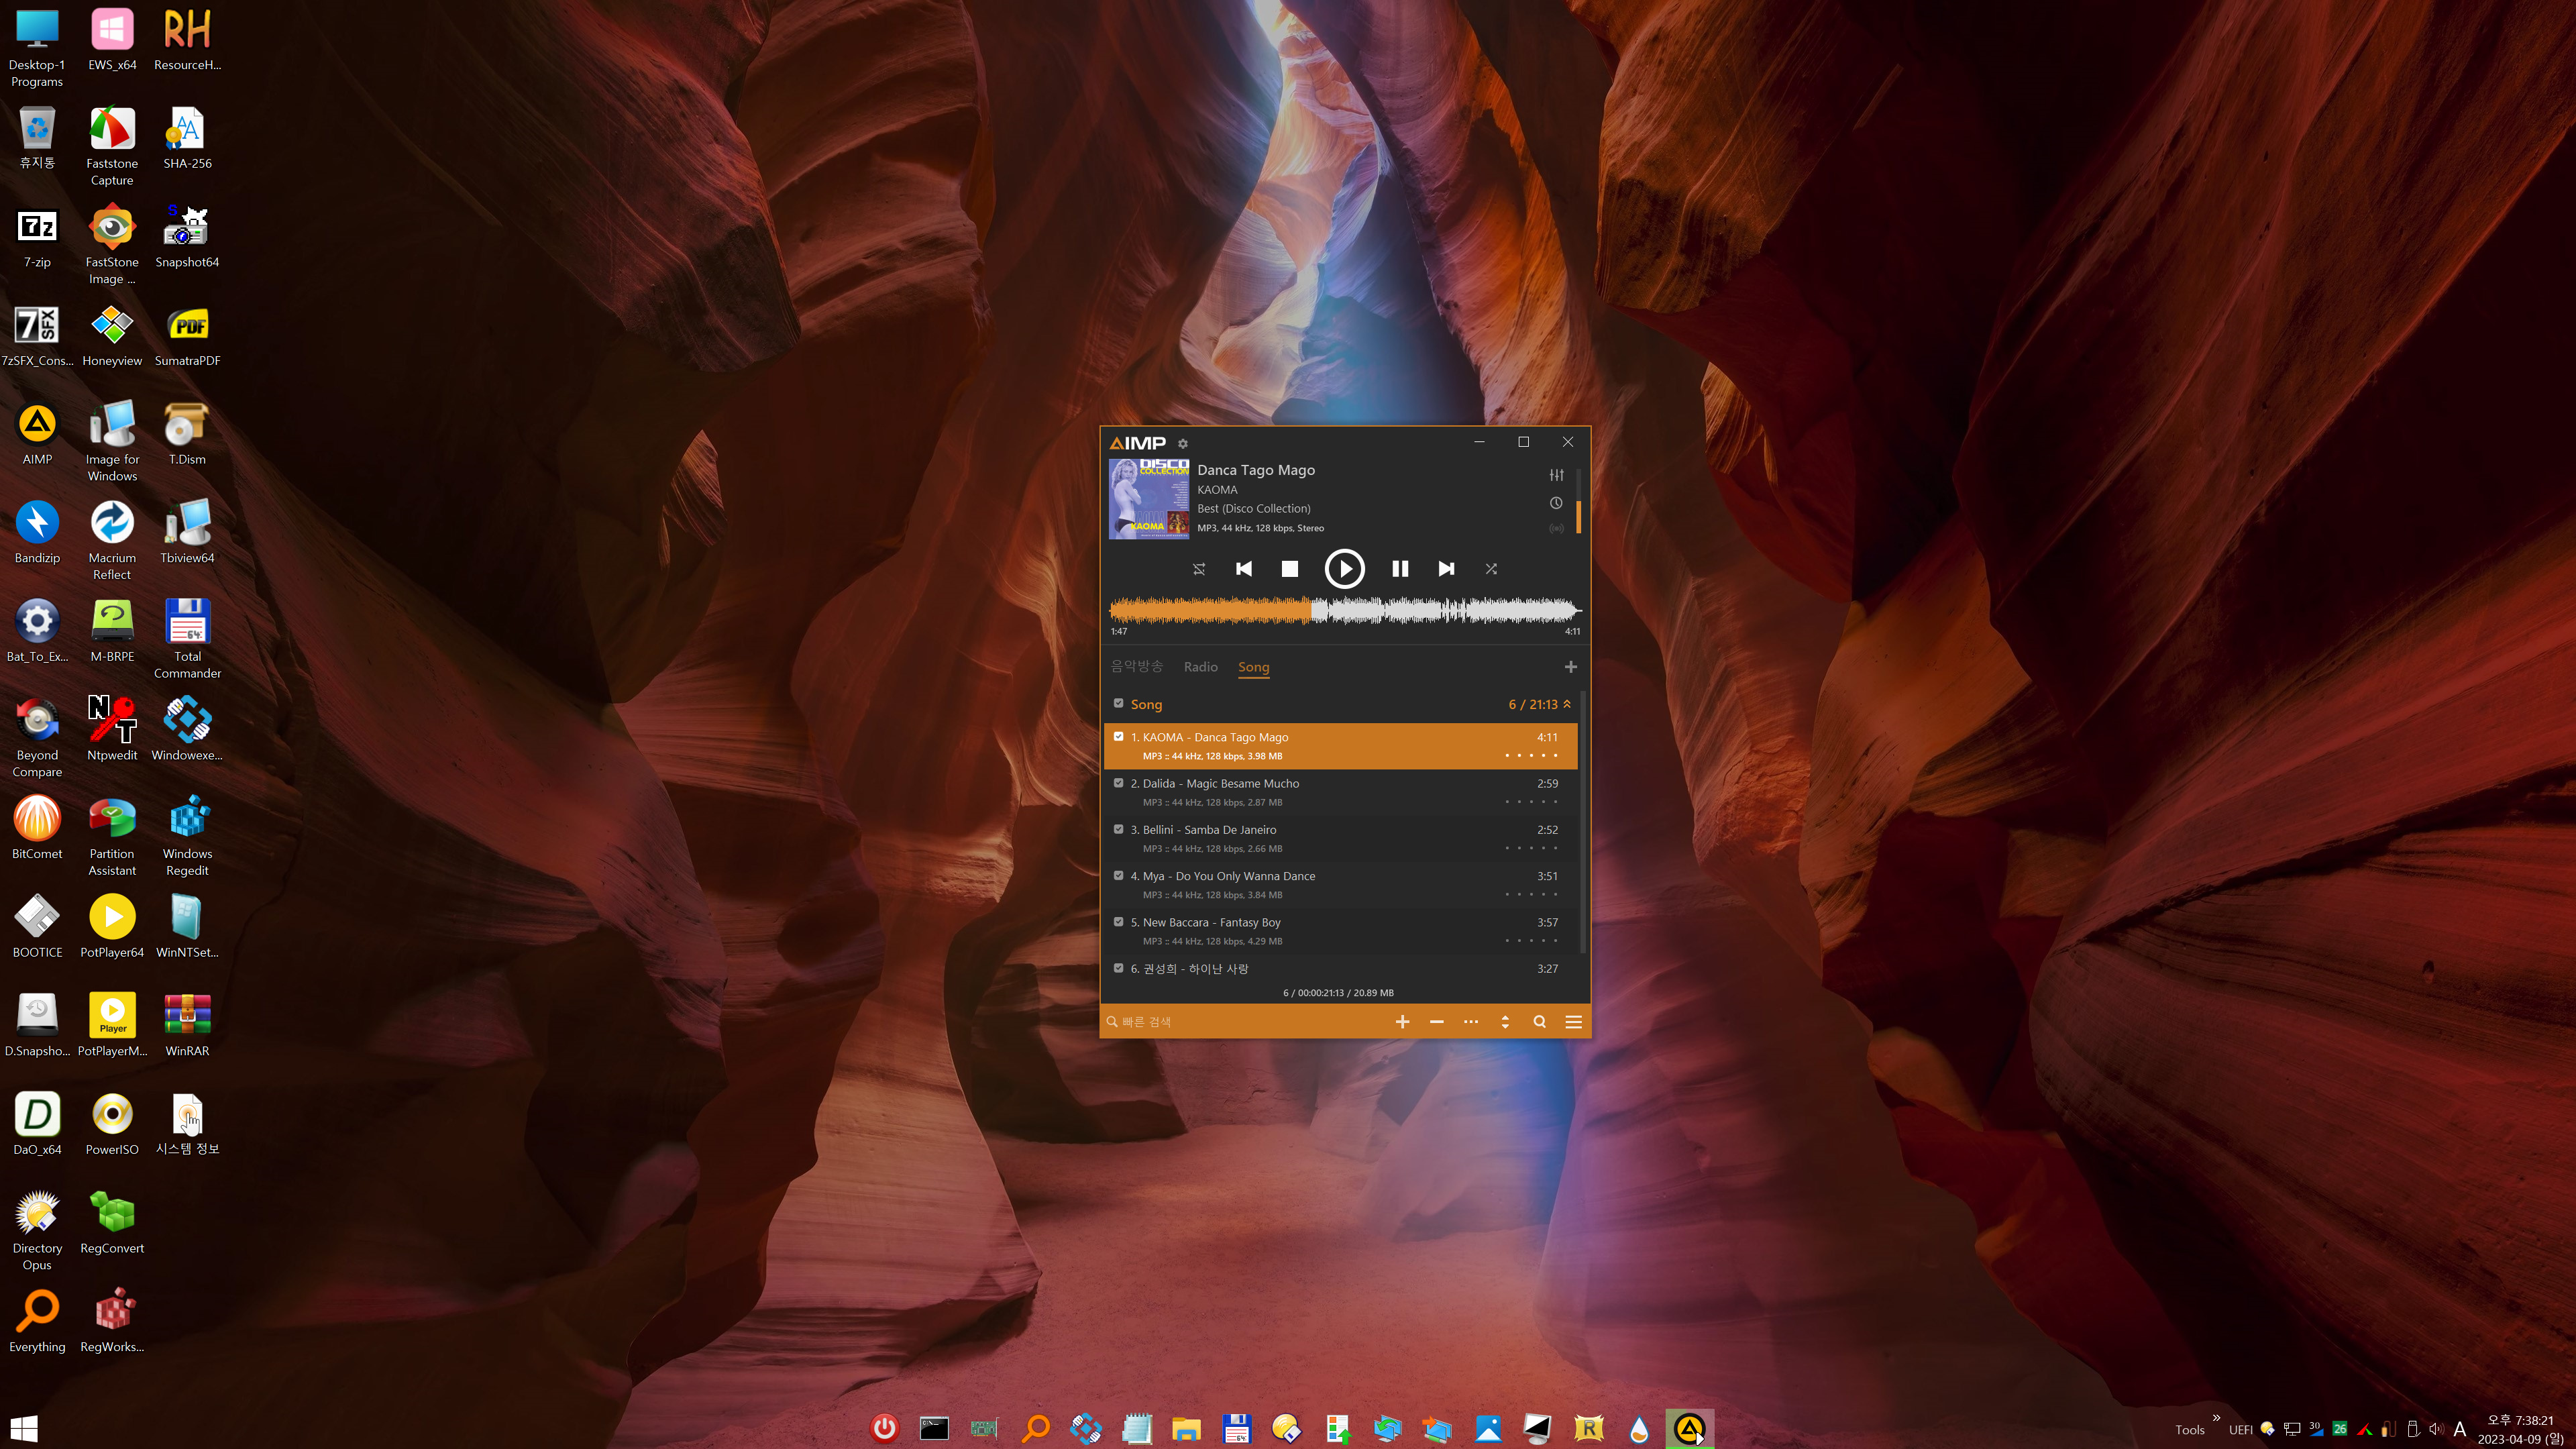Screen dimensions: 2576x1449
Task: Click the AIMP logo in title bar
Action: coord(1138,443)
